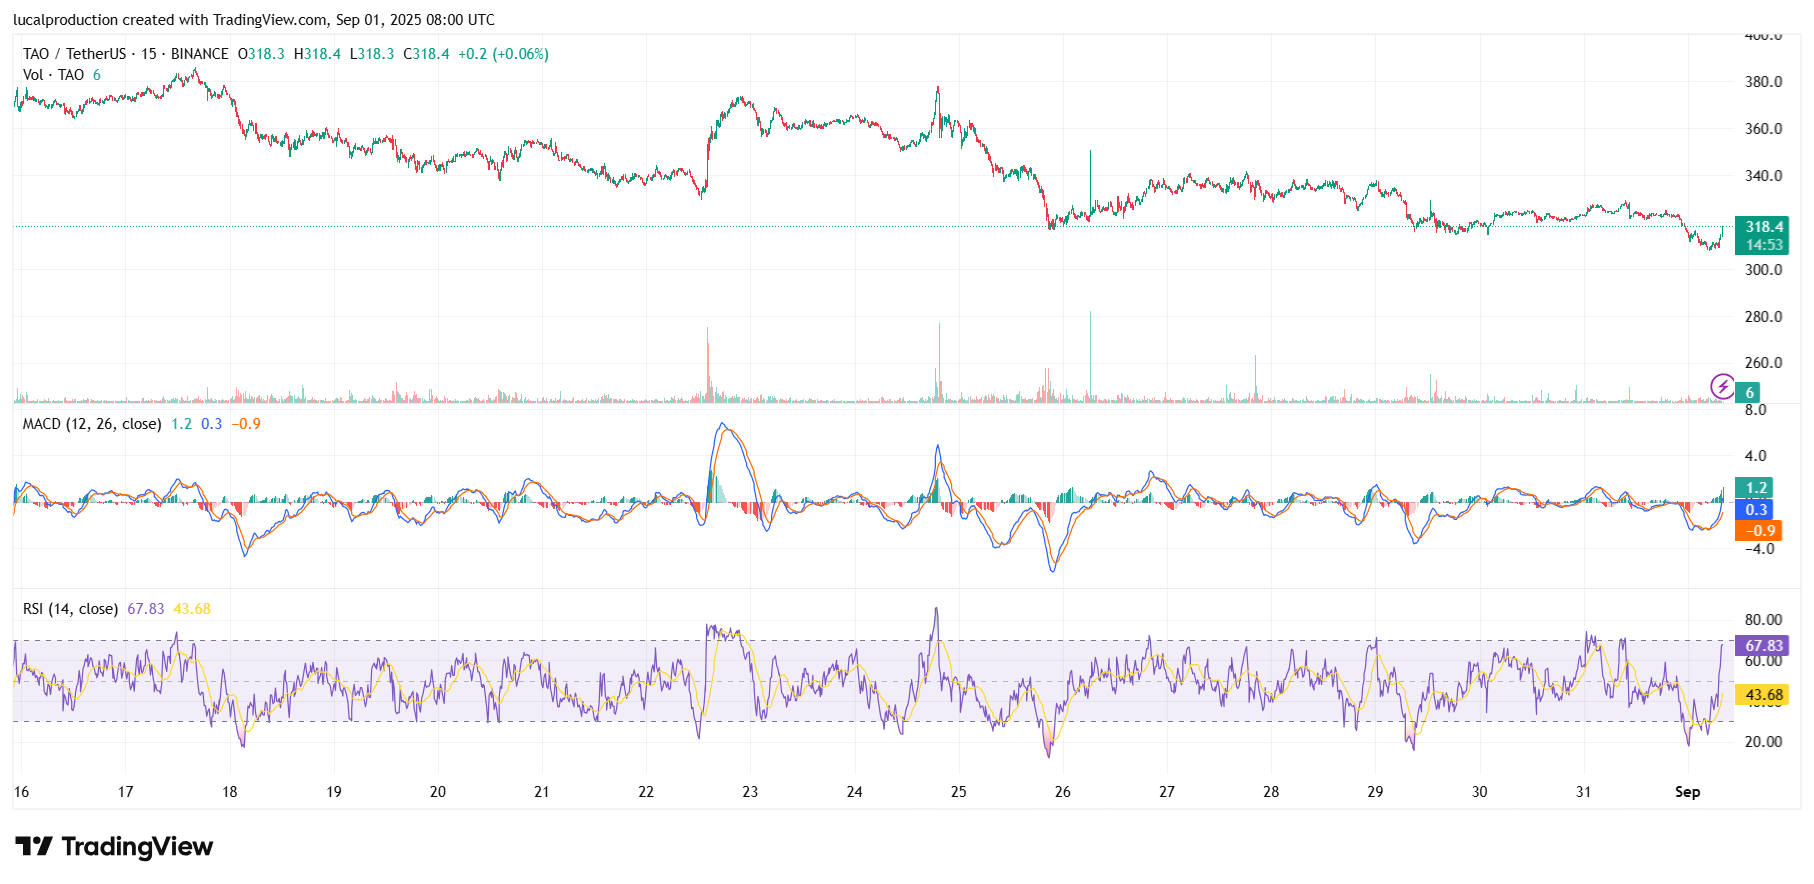Click the blue 0.3 MACD axis label
This screenshot has height=884, width=1814.
[x=1756, y=510]
